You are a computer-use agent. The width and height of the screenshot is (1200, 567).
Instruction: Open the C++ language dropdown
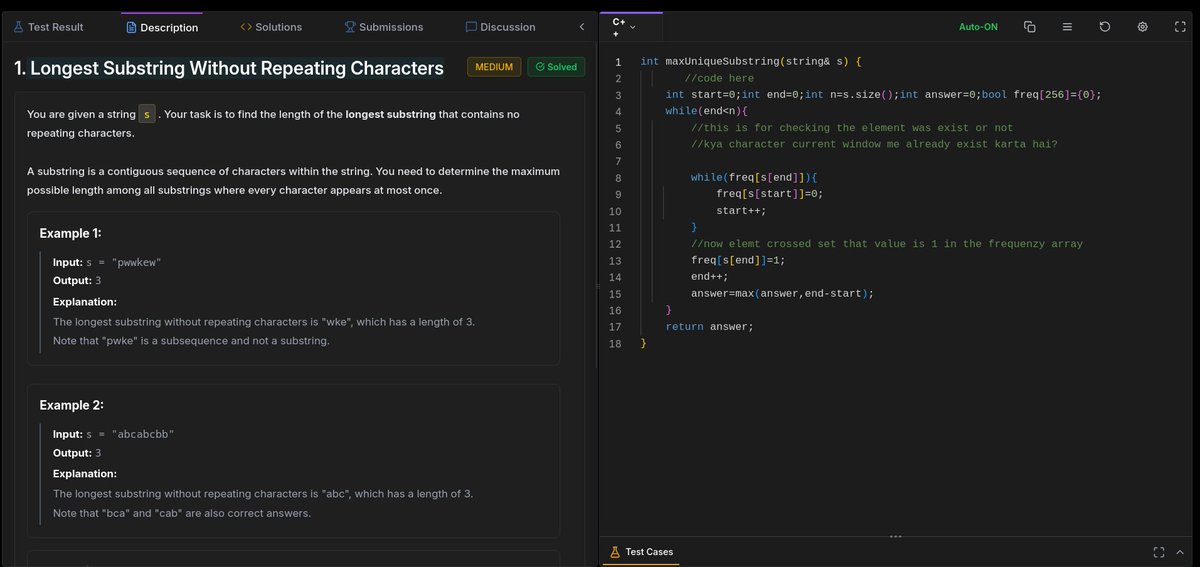pos(624,27)
